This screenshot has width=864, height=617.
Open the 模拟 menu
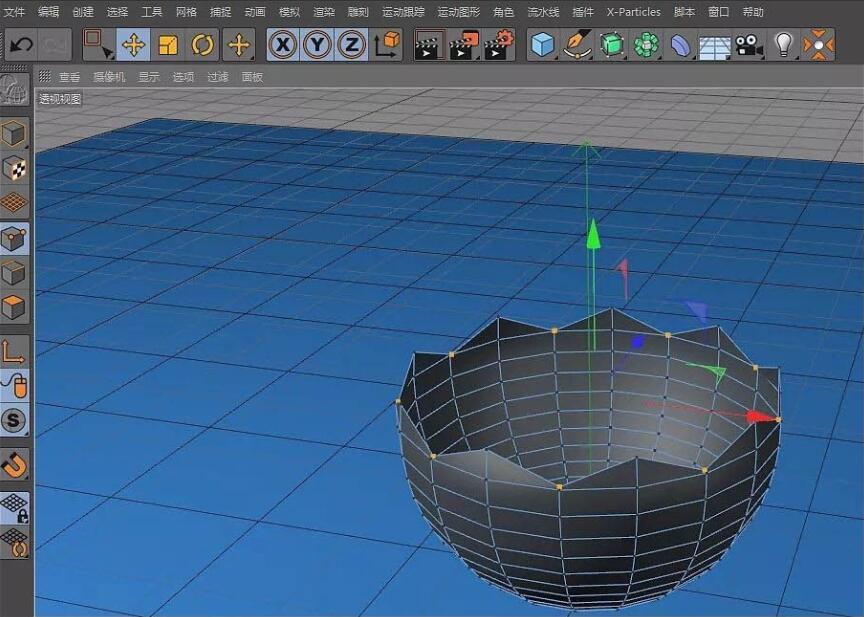289,12
